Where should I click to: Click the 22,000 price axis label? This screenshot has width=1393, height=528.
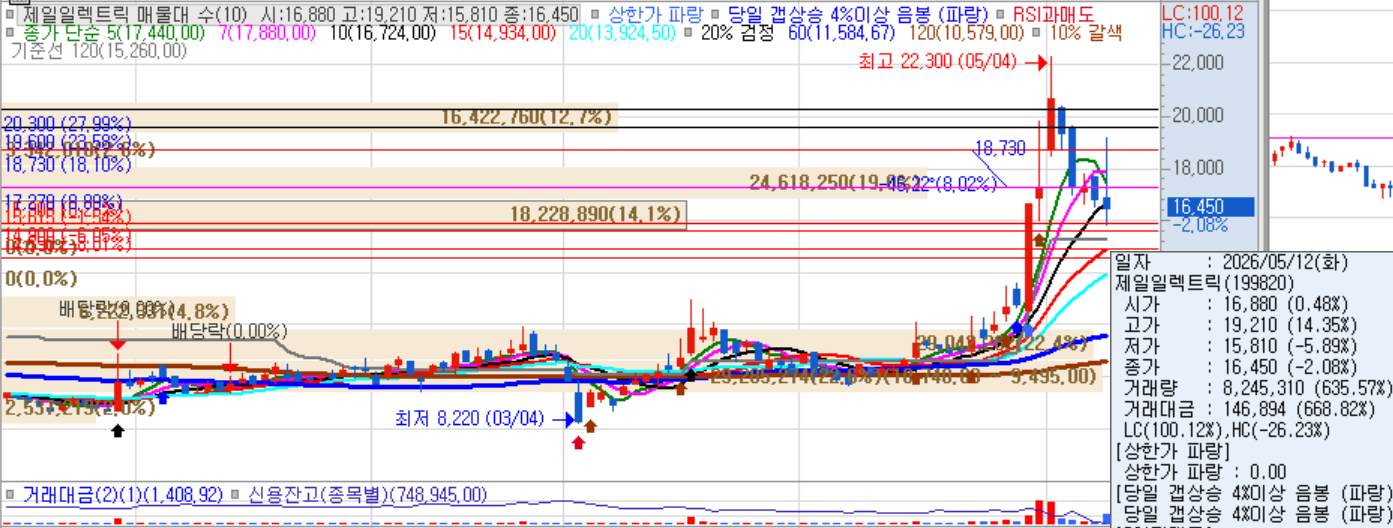point(1196,62)
